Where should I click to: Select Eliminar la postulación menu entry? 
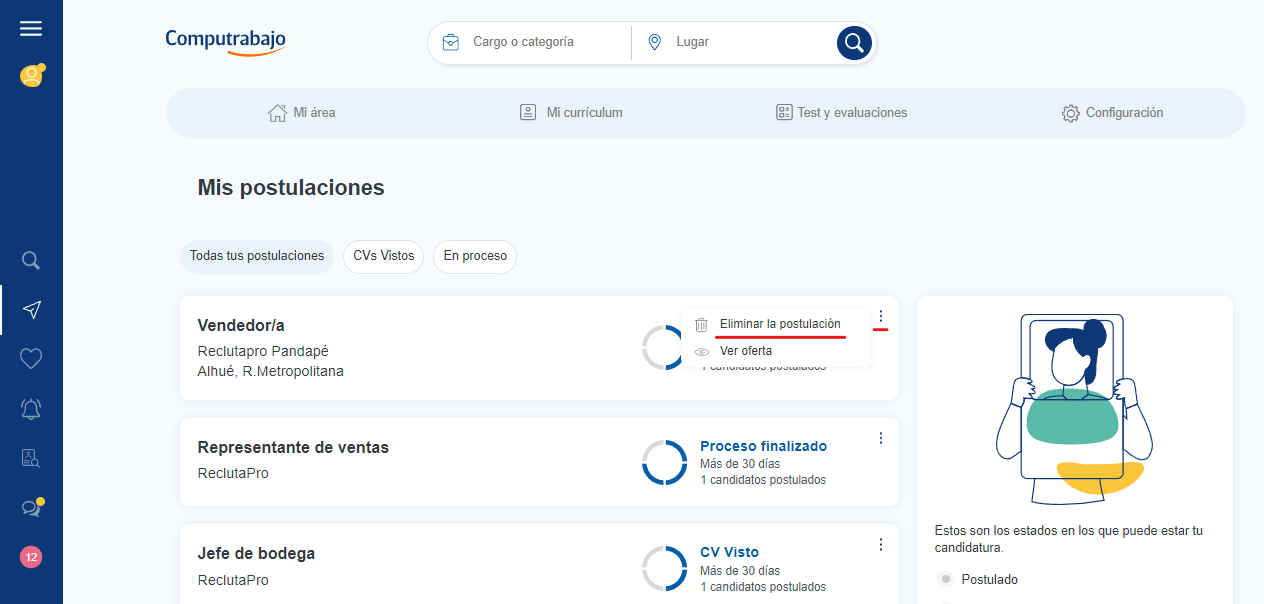point(779,324)
